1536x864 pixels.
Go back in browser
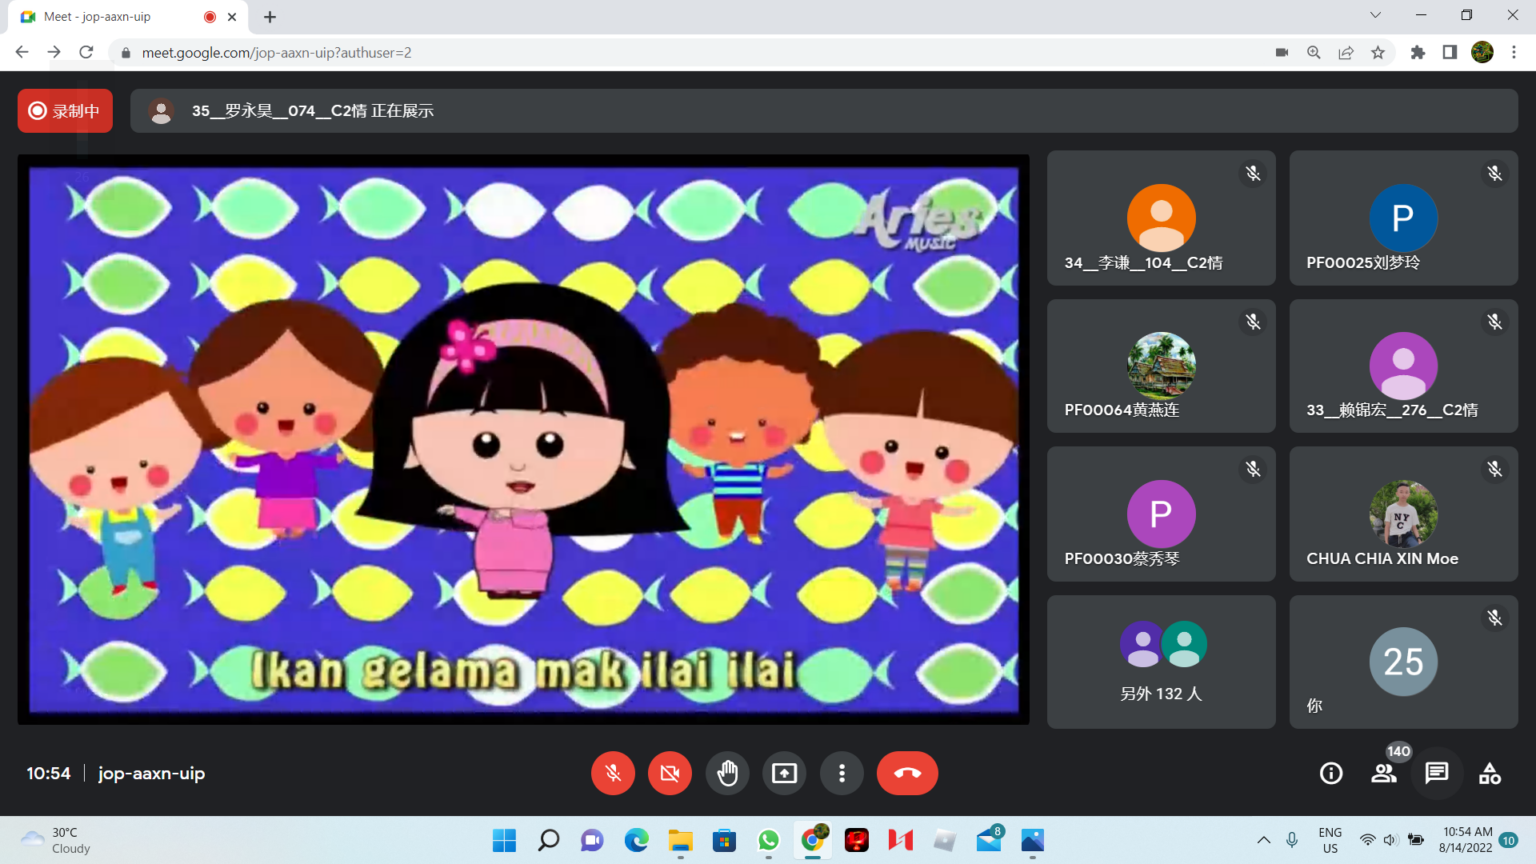22,52
